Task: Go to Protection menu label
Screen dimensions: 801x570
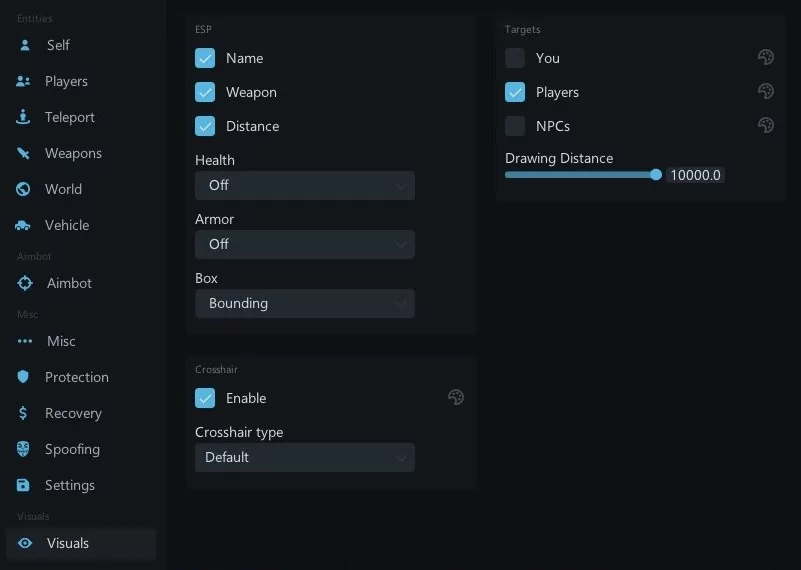Action: click(77, 377)
